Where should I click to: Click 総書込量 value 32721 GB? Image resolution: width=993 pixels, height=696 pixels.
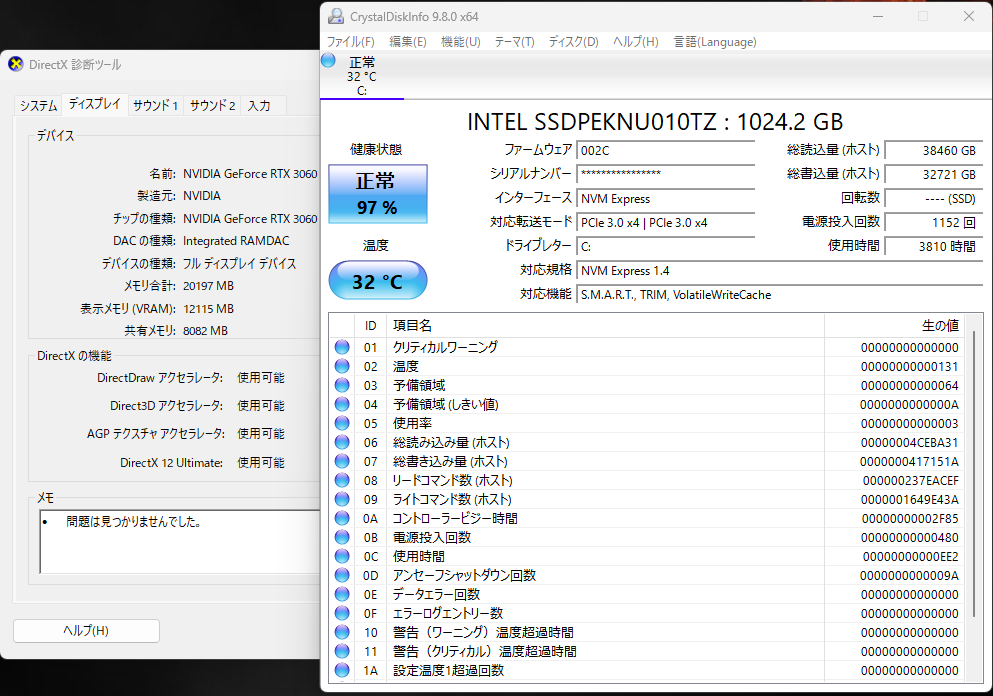(x=933, y=174)
